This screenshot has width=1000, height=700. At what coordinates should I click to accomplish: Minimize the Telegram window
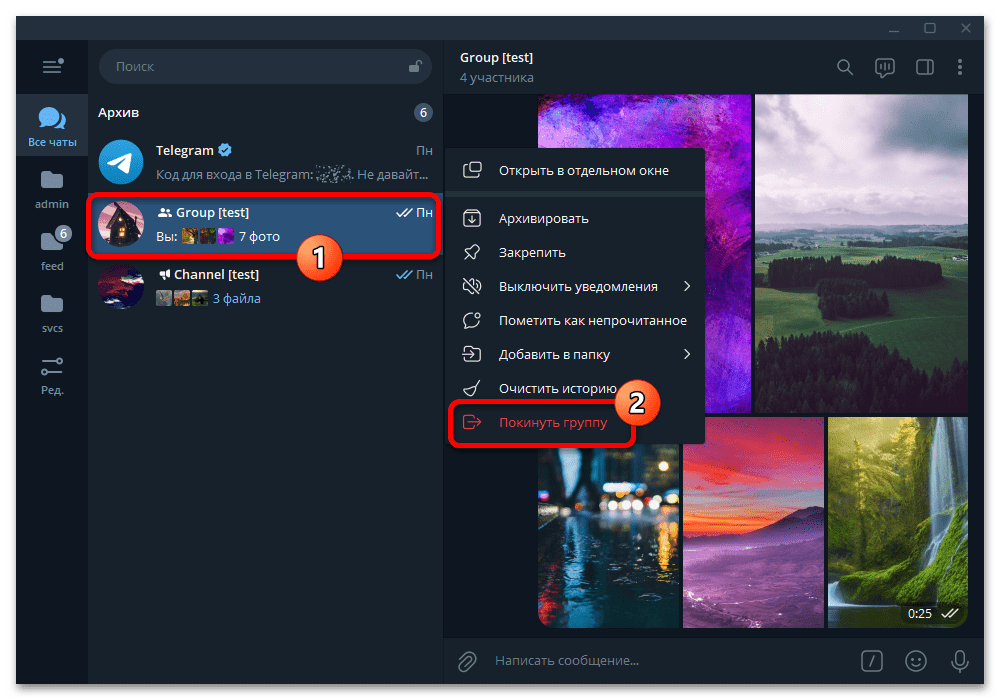tap(894, 29)
